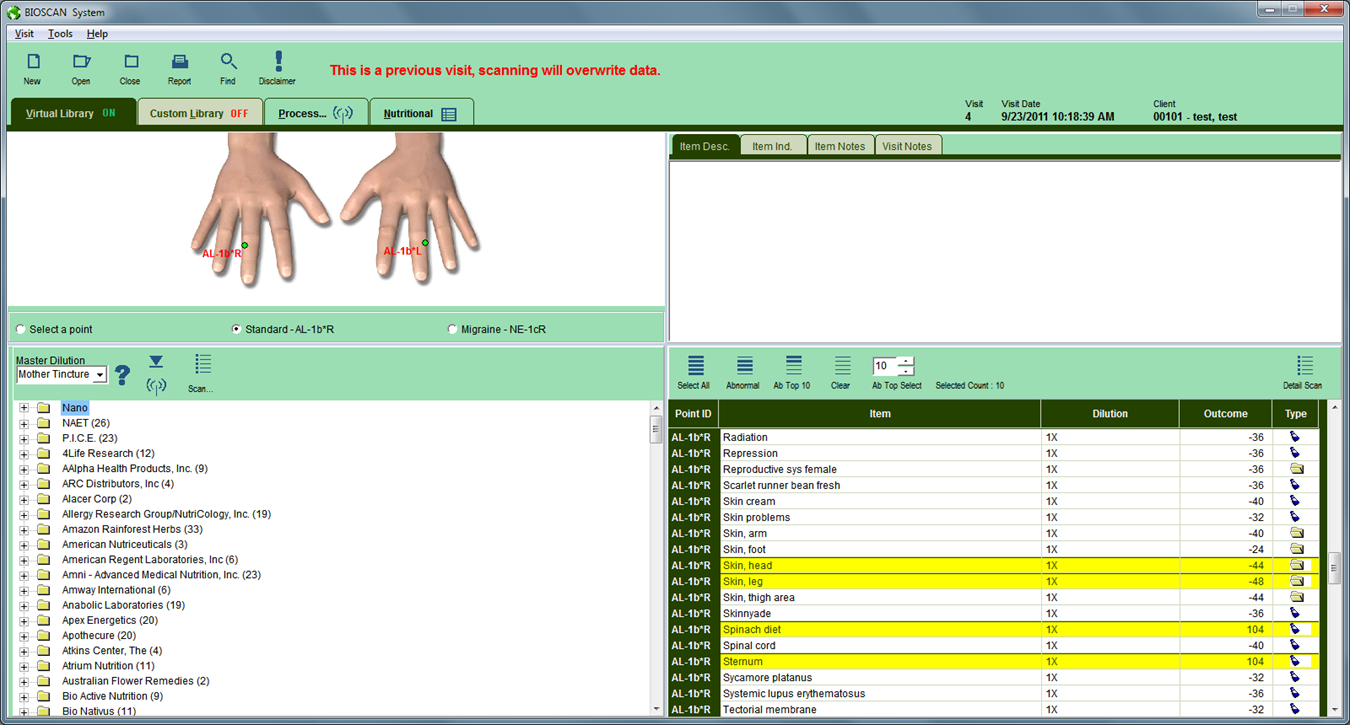This screenshot has width=1350, height=725.
Task: Expand the Amazon Rainforest Herbs folder
Action: tap(24, 529)
